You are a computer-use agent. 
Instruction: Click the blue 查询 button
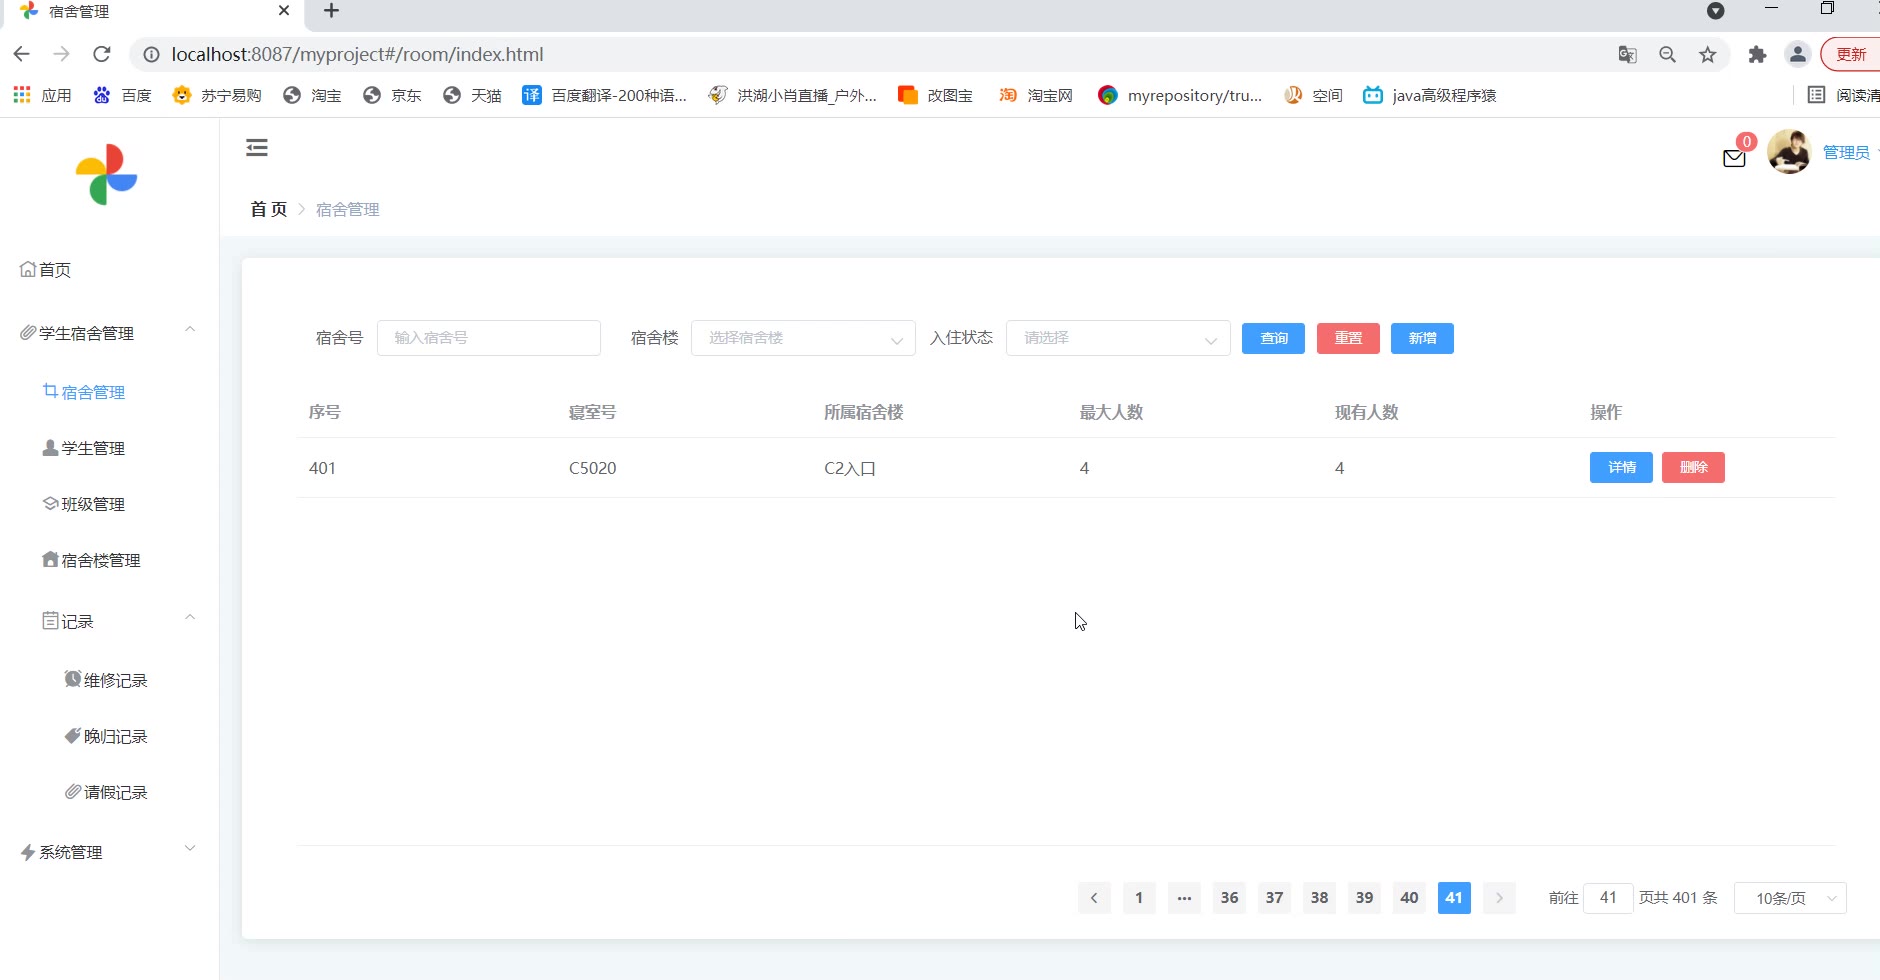click(1273, 338)
